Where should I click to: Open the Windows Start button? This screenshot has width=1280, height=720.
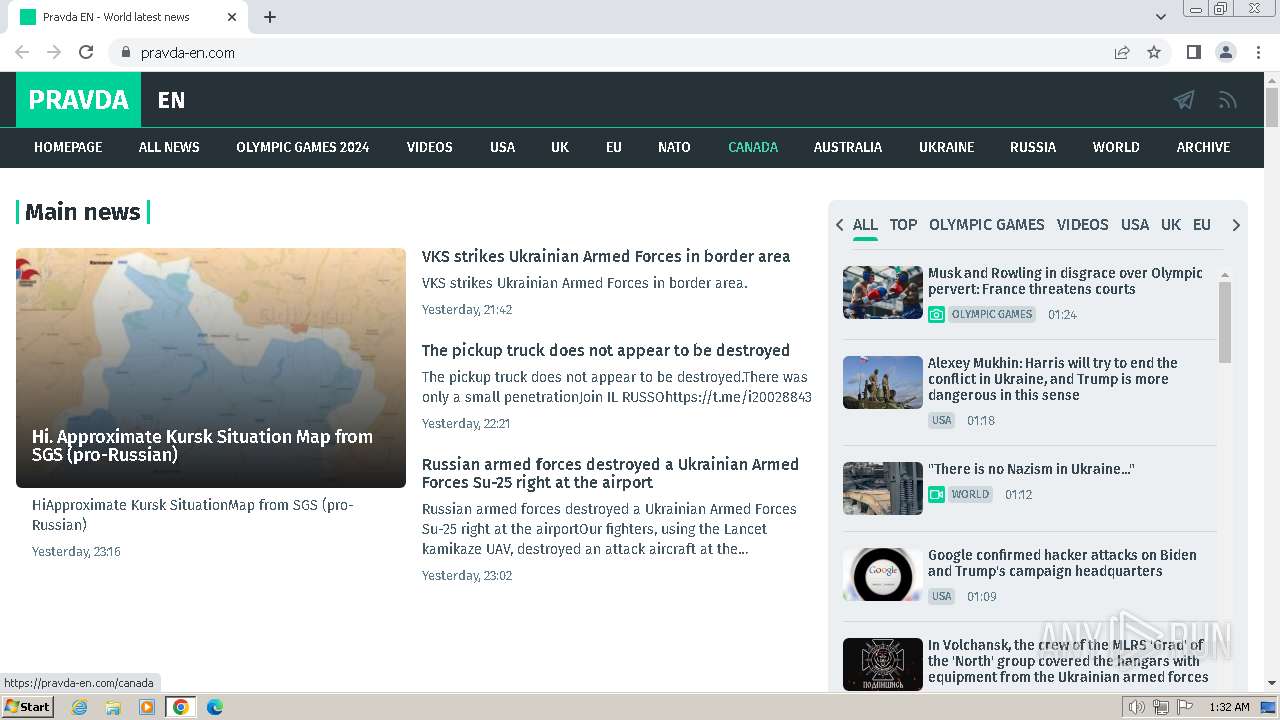coord(27,707)
